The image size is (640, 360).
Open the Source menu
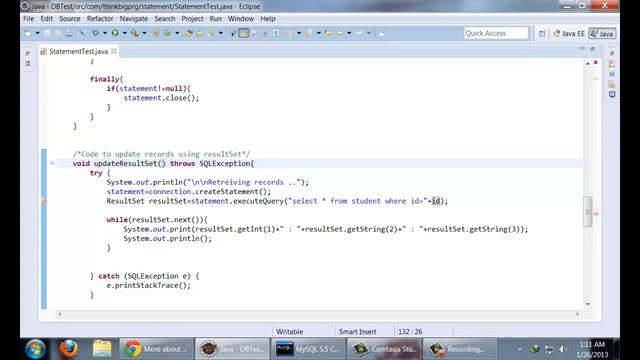tap(70, 19)
